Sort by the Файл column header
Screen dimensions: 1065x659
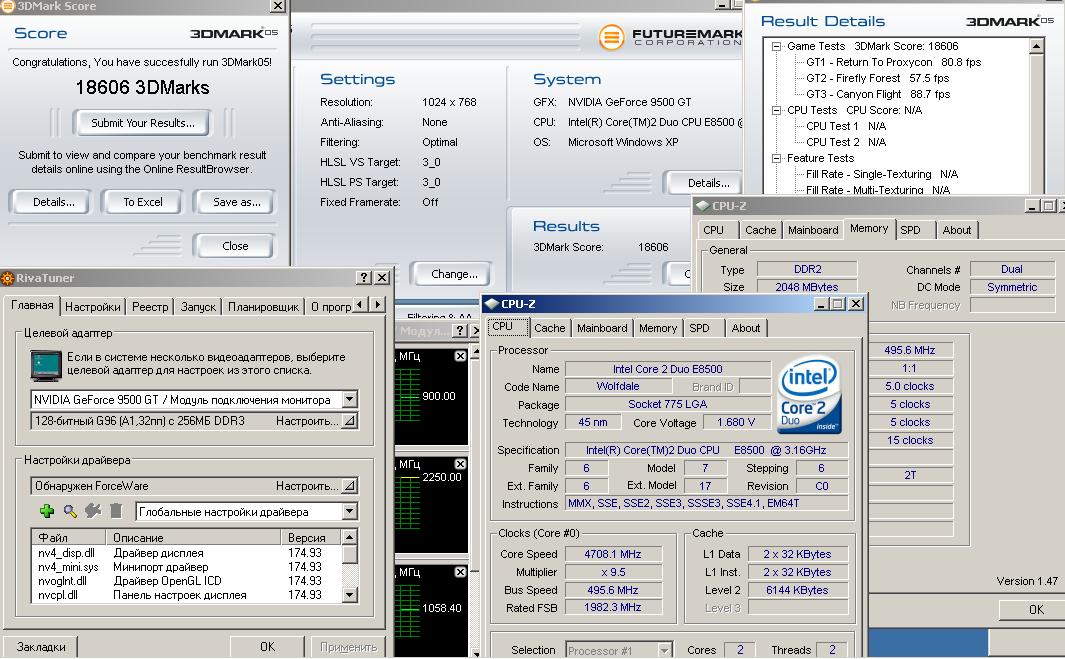coord(69,537)
